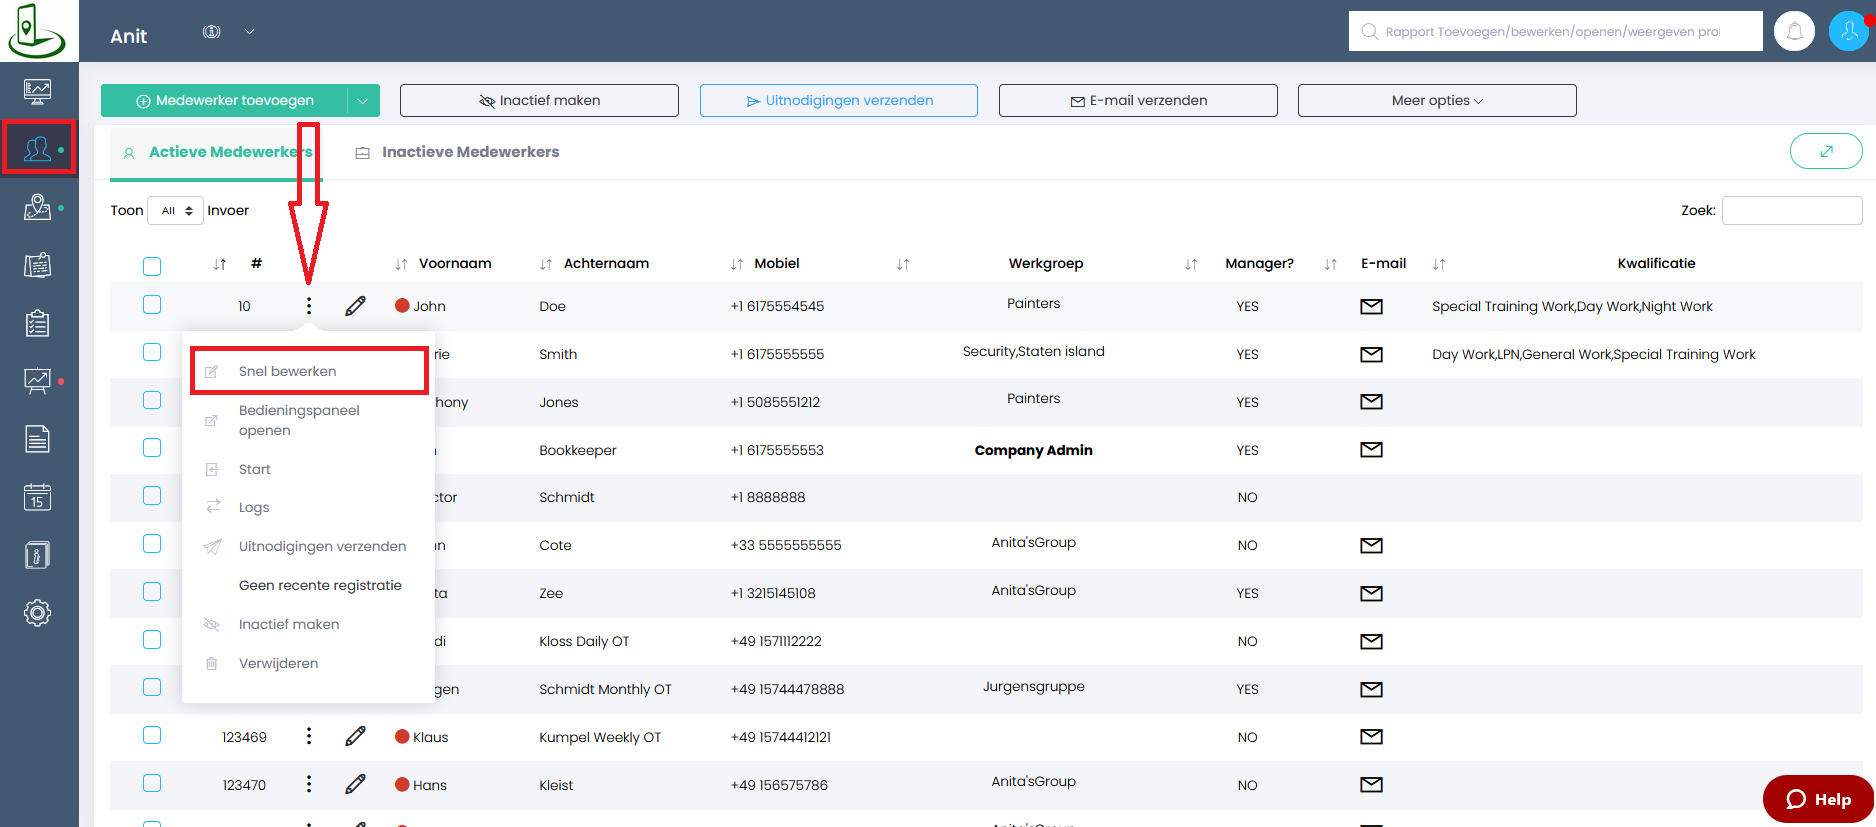Click the pencil edit icon for John Doe
Image resolution: width=1876 pixels, height=827 pixels.
355,306
